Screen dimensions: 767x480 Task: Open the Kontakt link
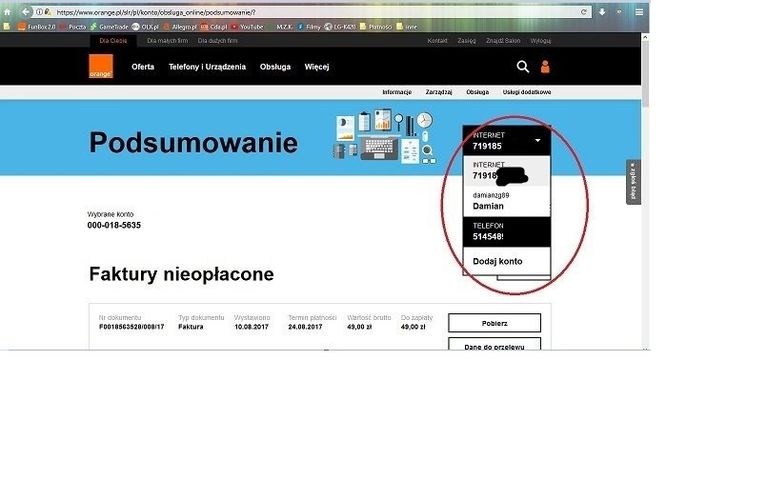437,41
